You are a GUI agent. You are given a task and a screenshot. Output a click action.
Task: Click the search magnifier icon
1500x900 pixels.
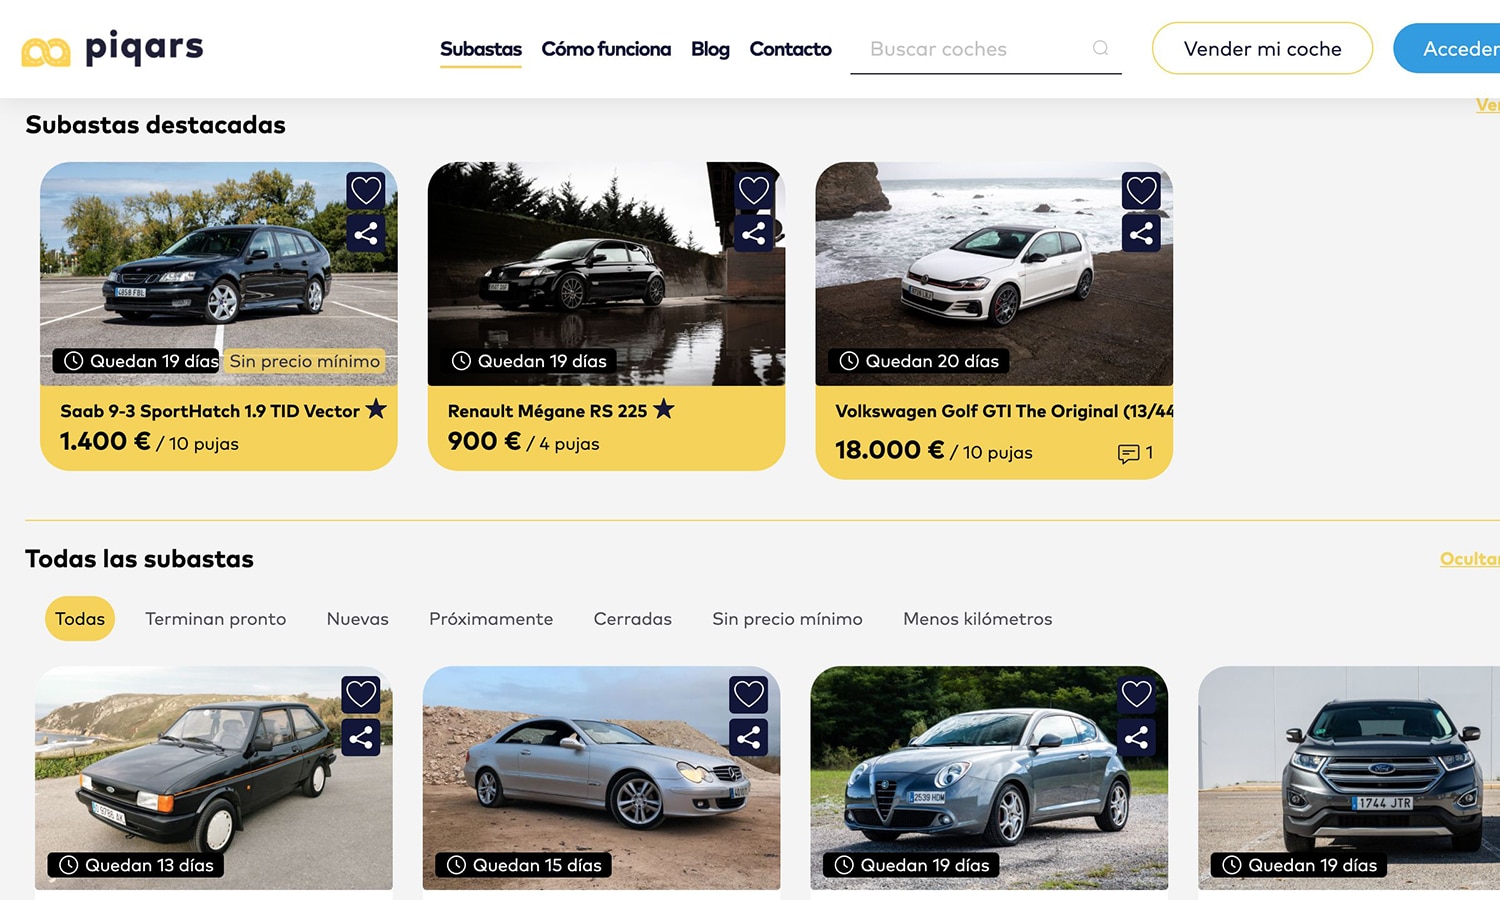pyautogui.click(x=1100, y=48)
